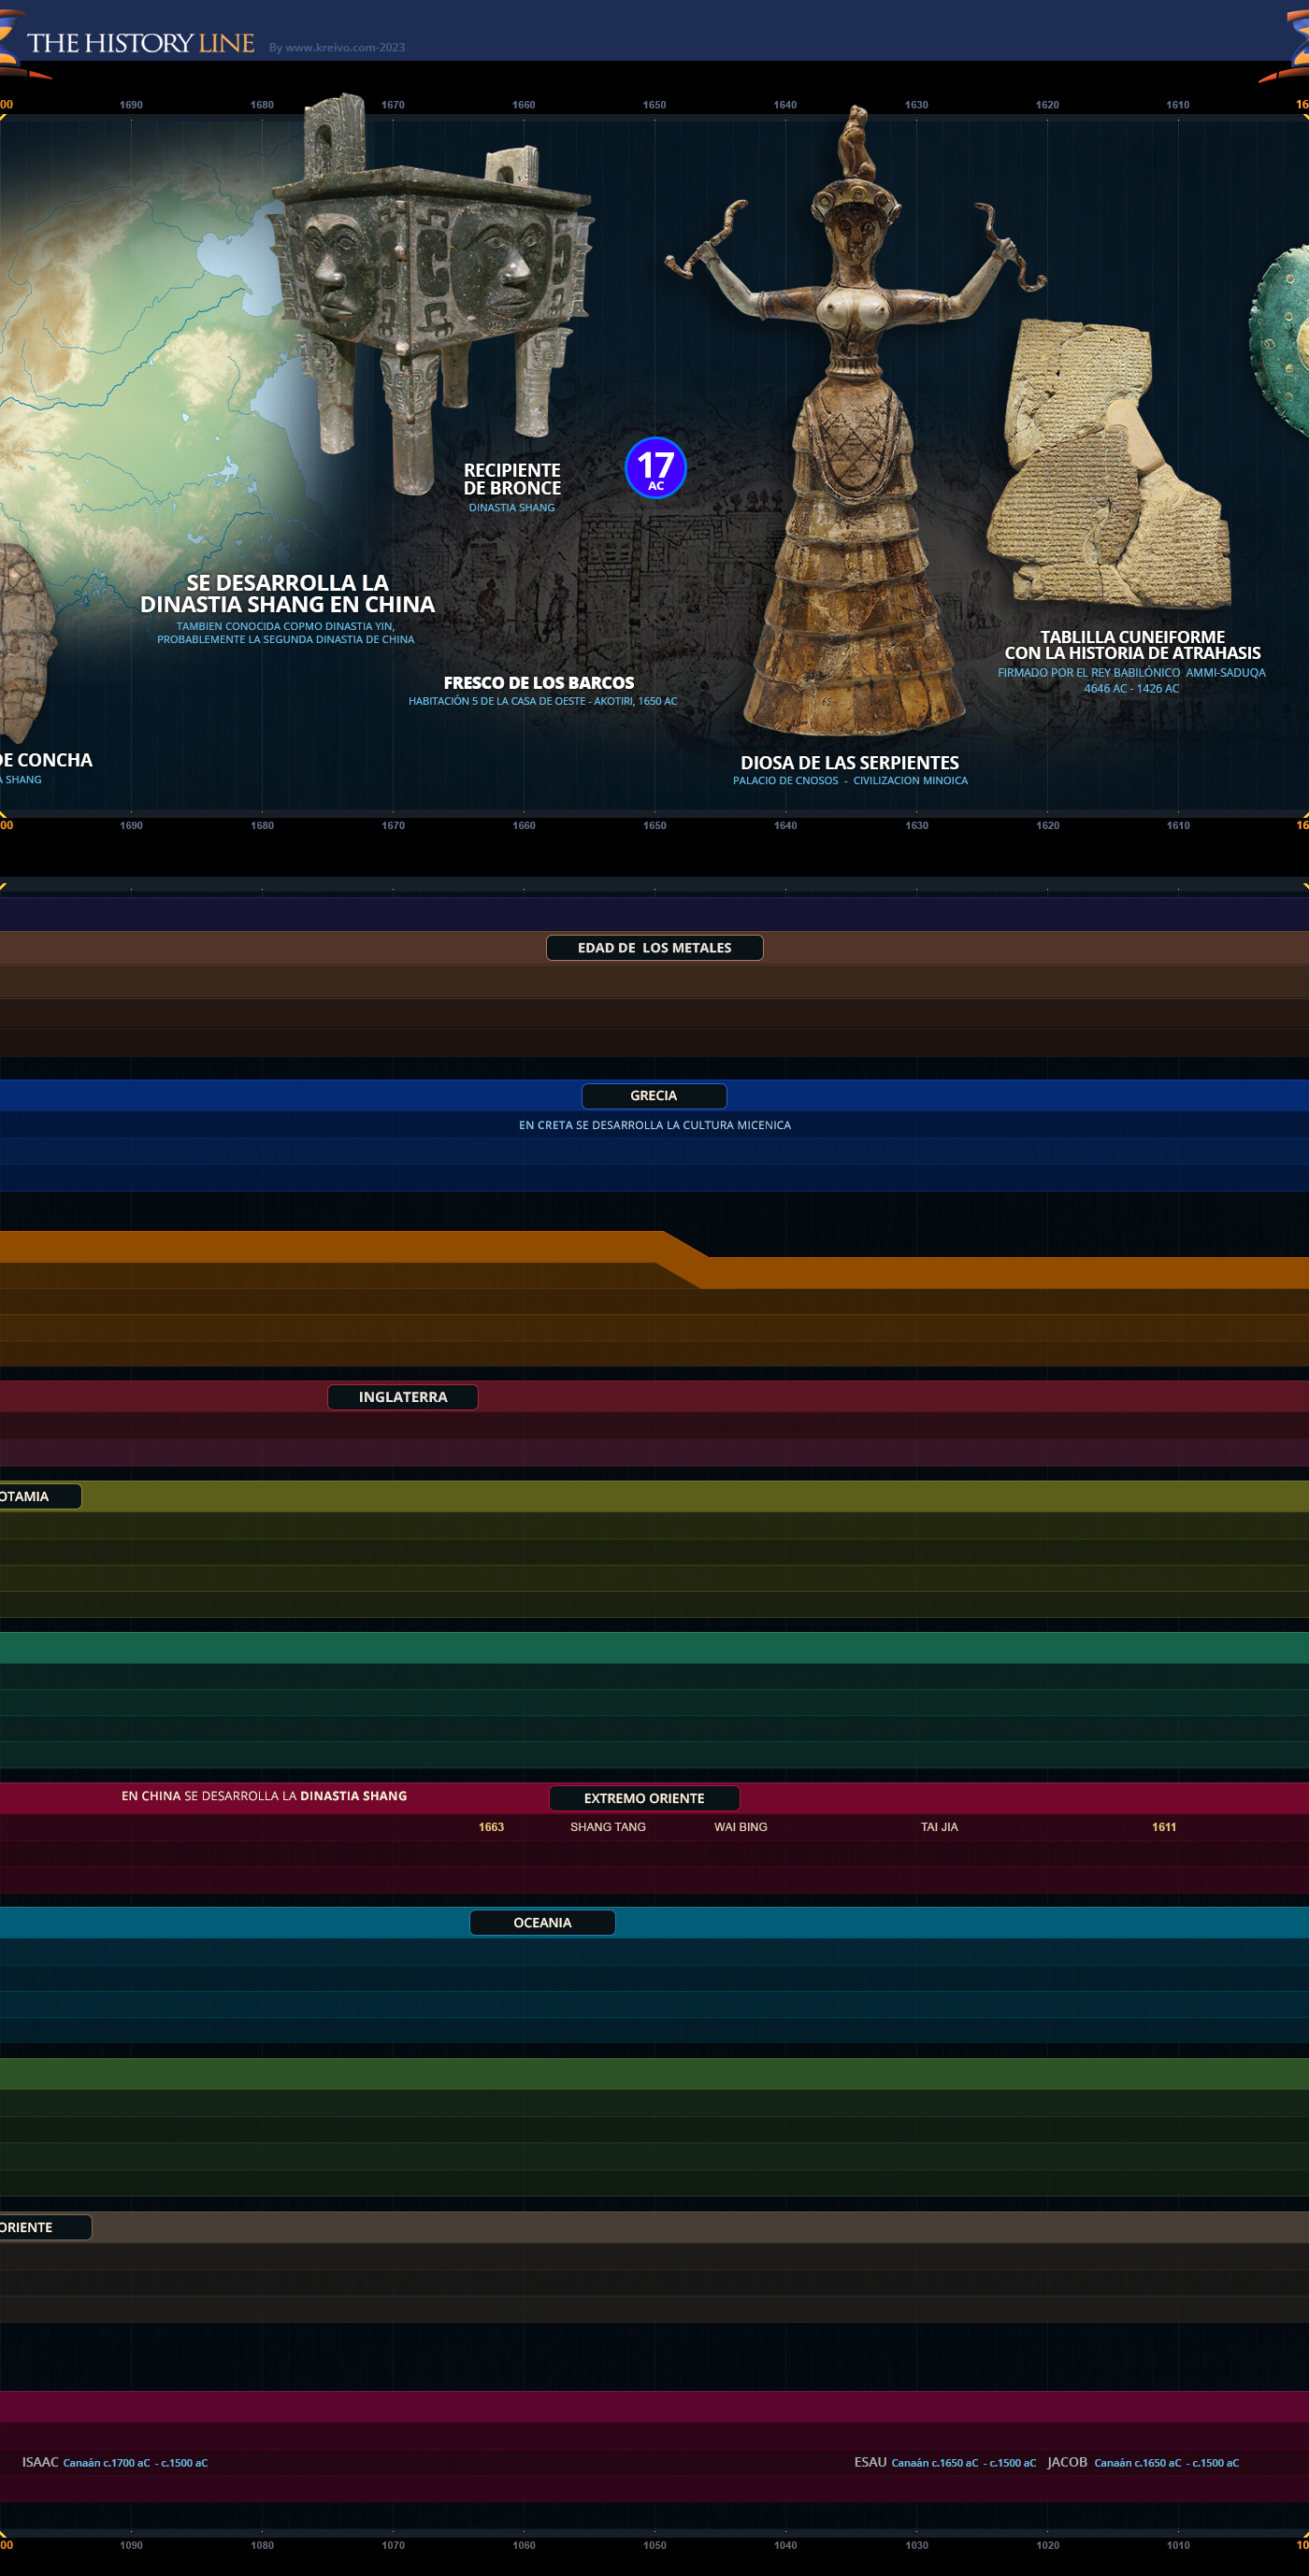Click the 1090 marker on the bottom ruler
1309x2576 pixels.
131,2545
